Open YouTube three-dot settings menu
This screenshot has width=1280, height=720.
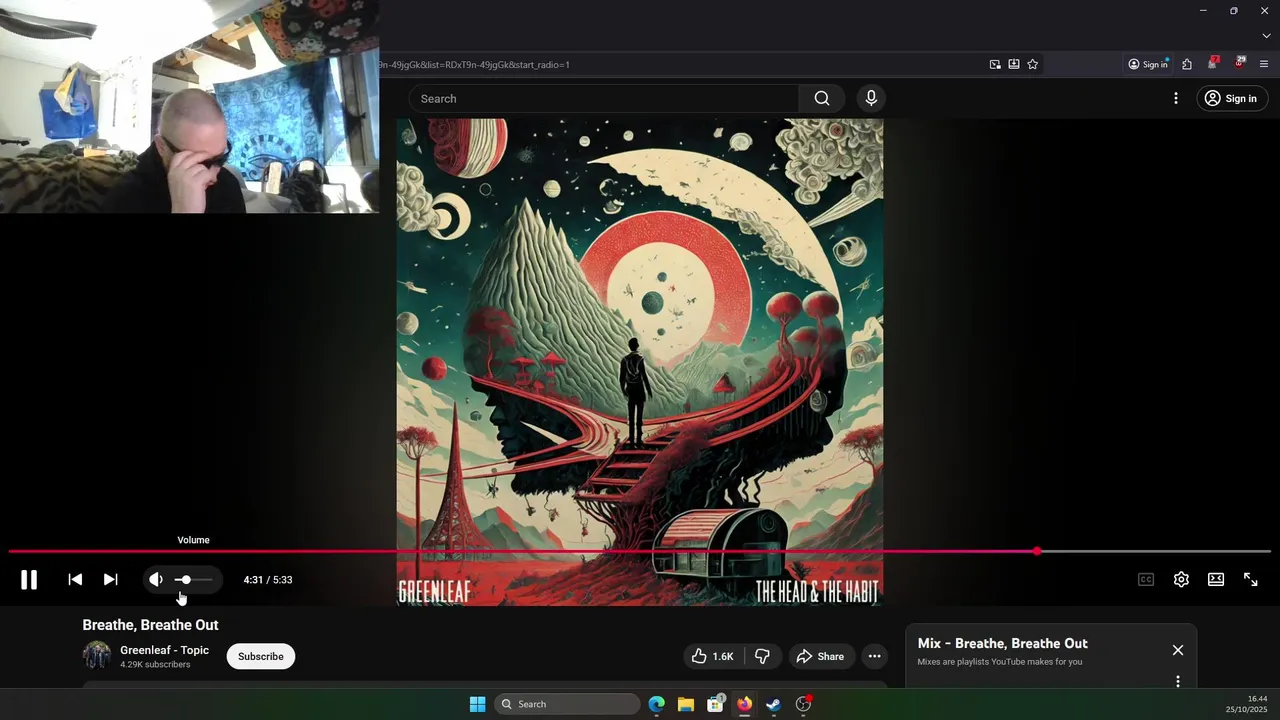(1176, 98)
